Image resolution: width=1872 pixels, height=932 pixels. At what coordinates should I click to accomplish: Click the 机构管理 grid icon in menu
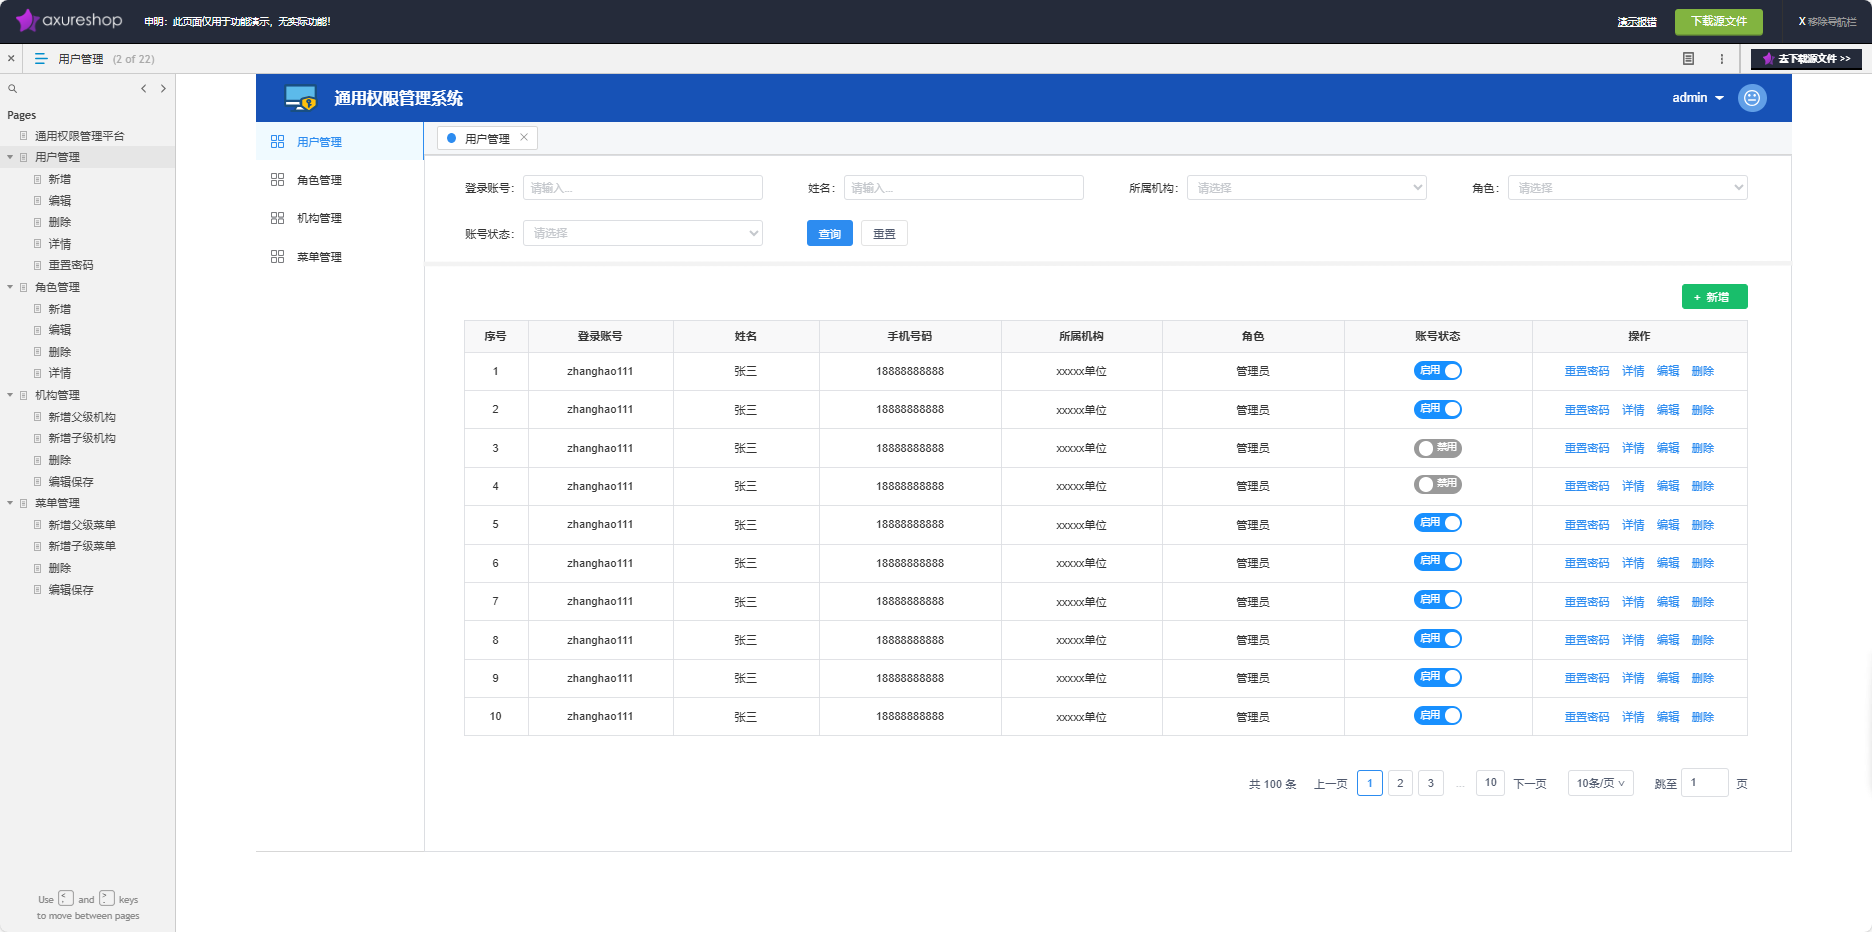click(x=277, y=218)
